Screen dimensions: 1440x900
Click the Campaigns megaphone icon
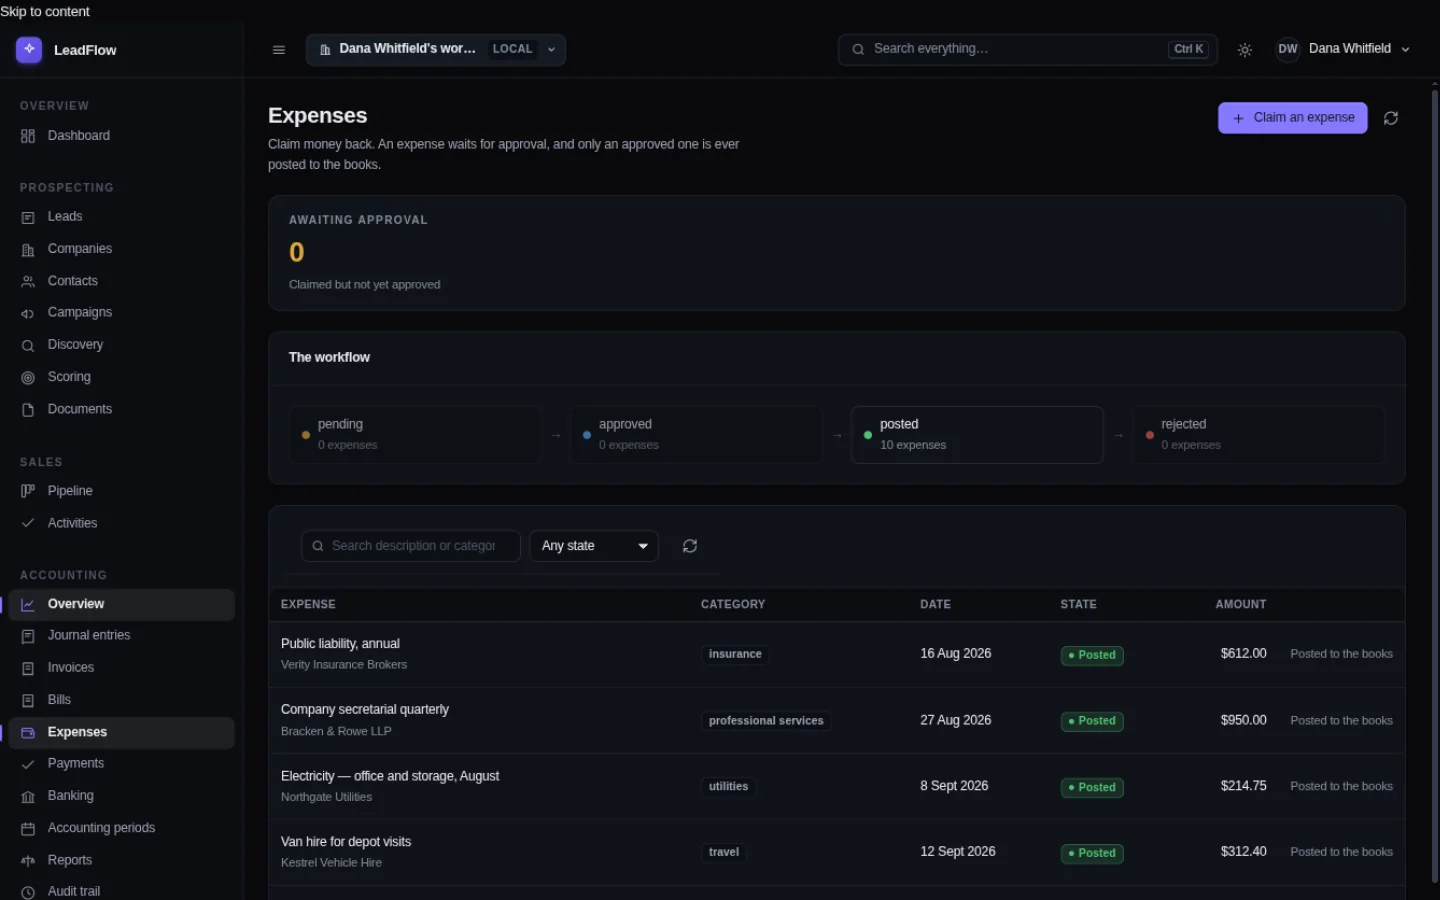(x=28, y=313)
